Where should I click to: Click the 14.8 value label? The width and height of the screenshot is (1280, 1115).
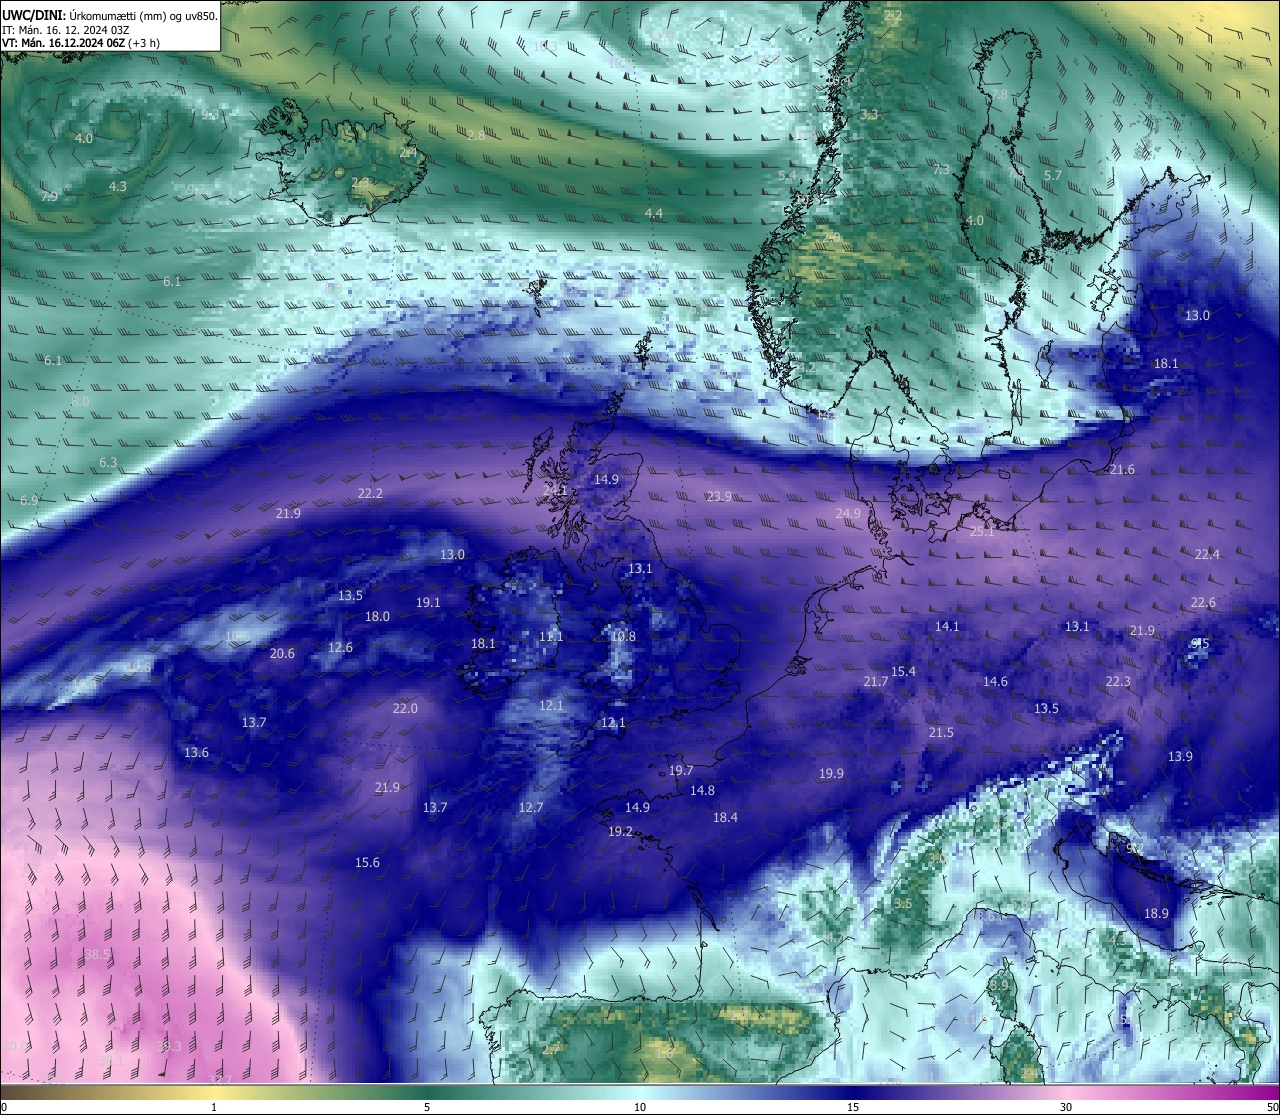tap(702, 790)
